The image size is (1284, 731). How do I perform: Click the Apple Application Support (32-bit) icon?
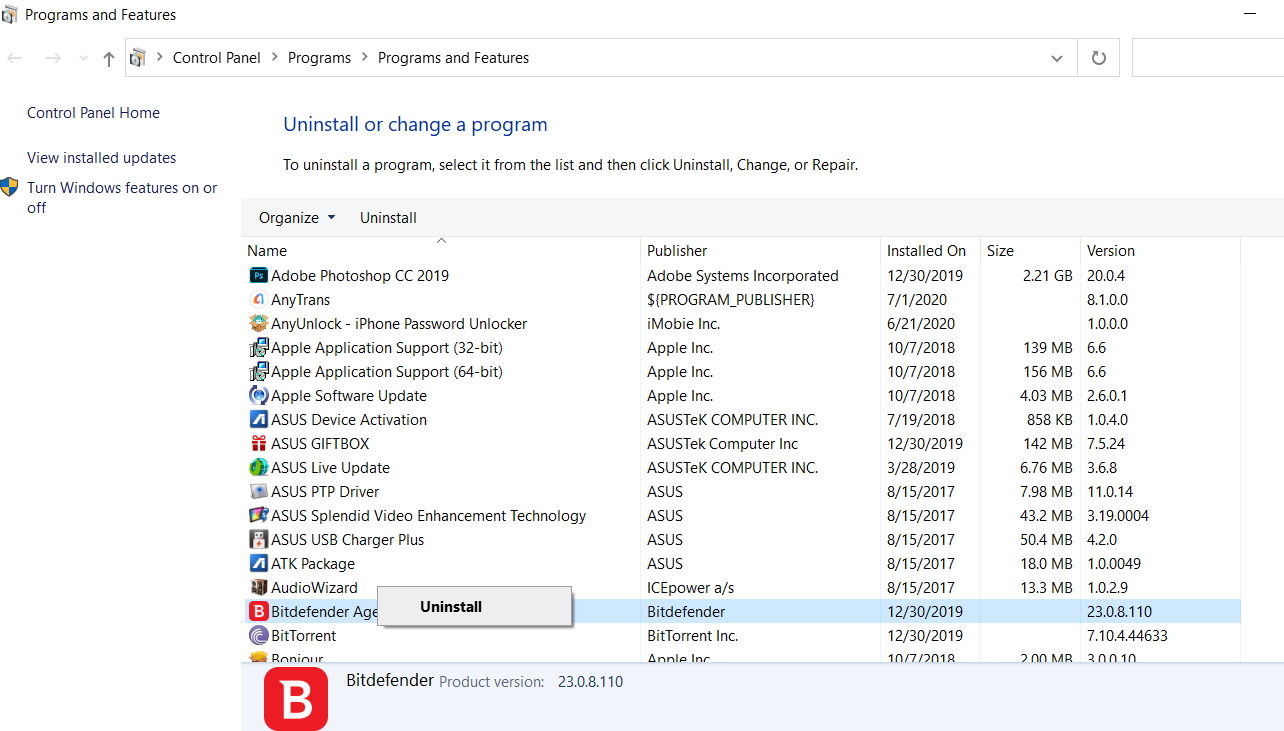pyautogui.click(x=258, y=348)
